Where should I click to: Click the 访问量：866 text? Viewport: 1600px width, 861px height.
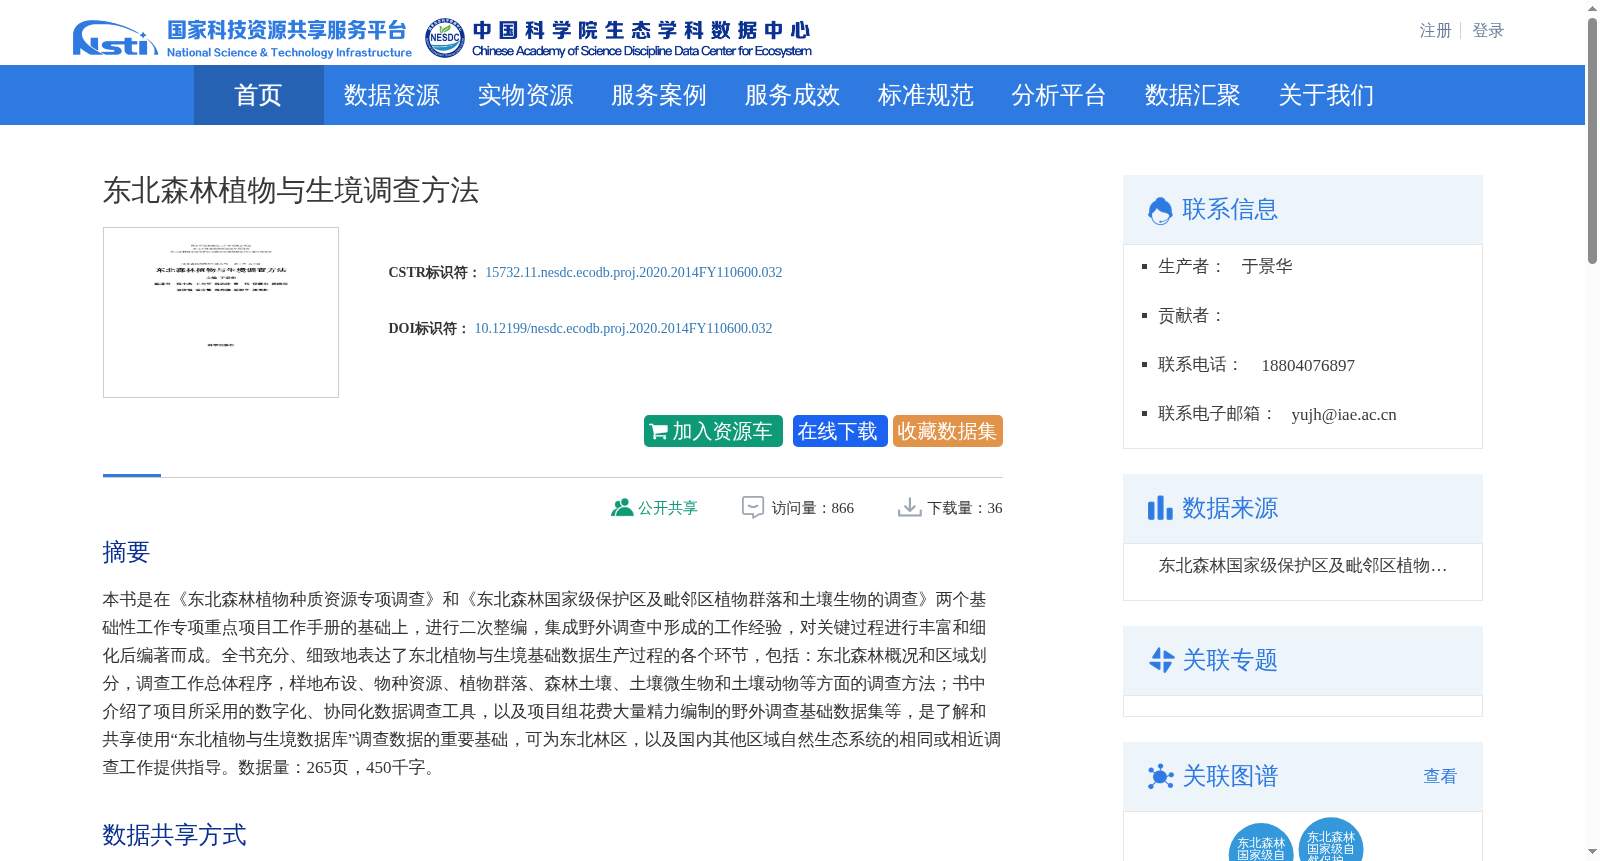point(813,508)
